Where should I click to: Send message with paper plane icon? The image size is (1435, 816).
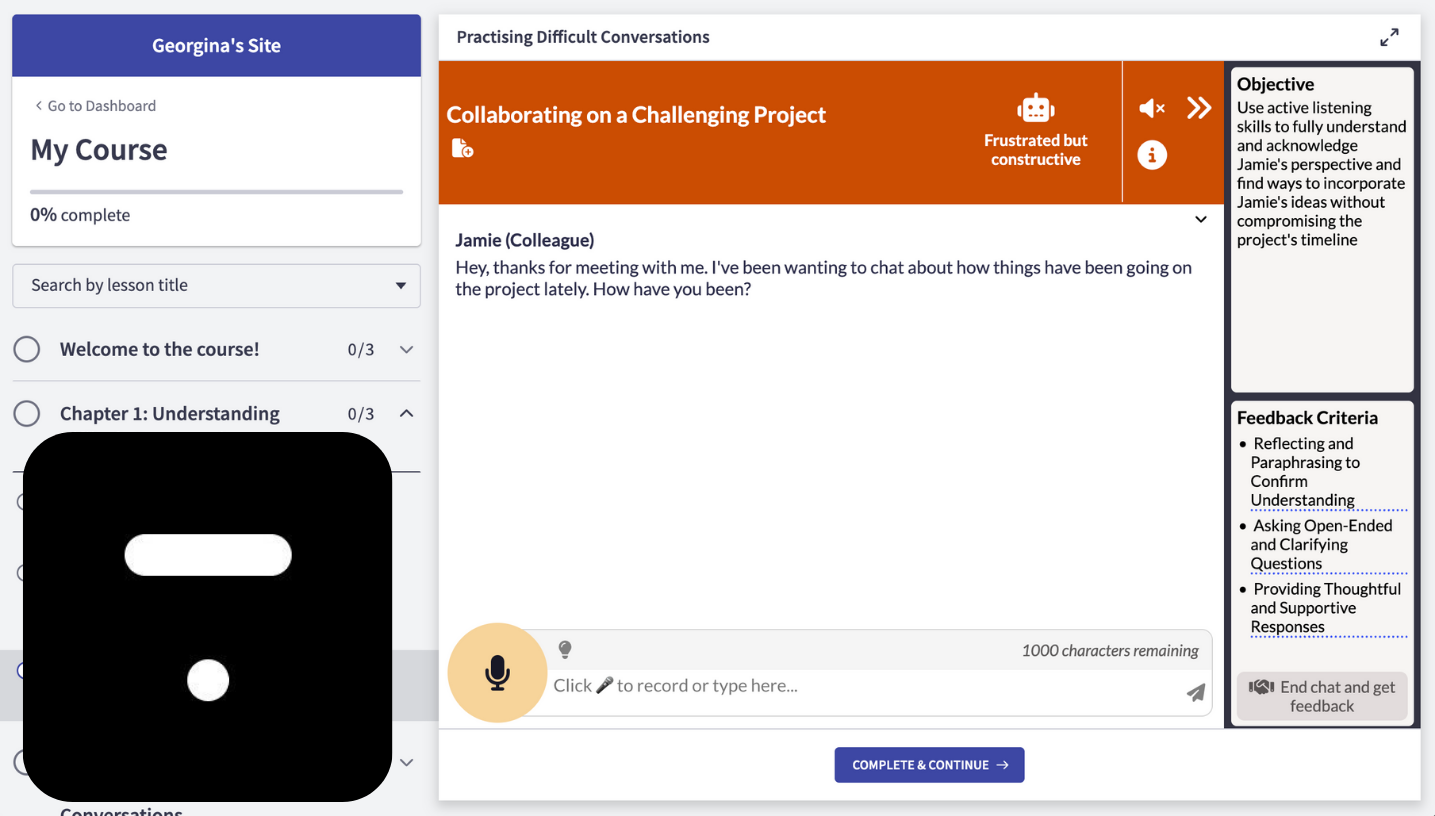click(x=1195, y=692)
